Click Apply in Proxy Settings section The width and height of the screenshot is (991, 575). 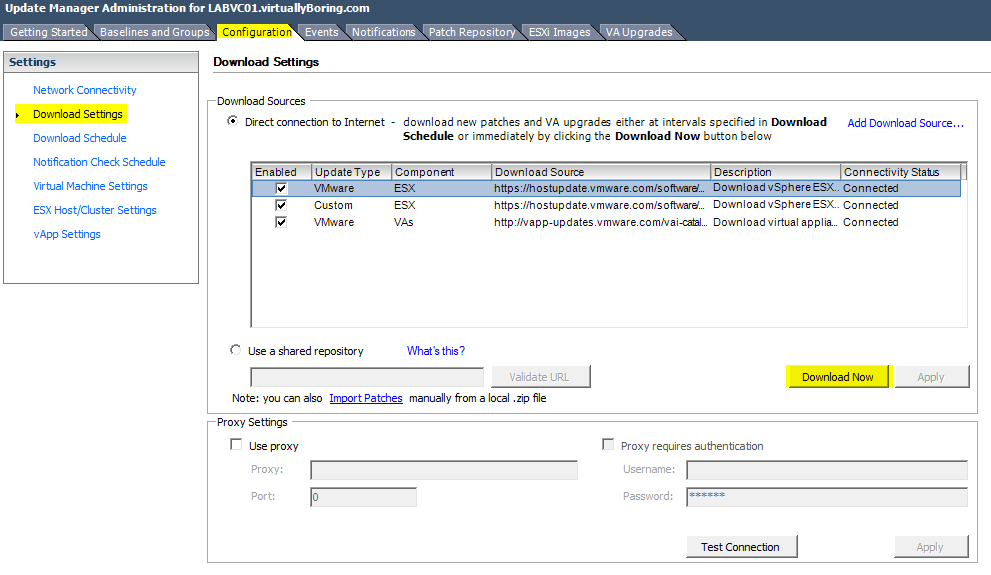click(x=931, y=547)
